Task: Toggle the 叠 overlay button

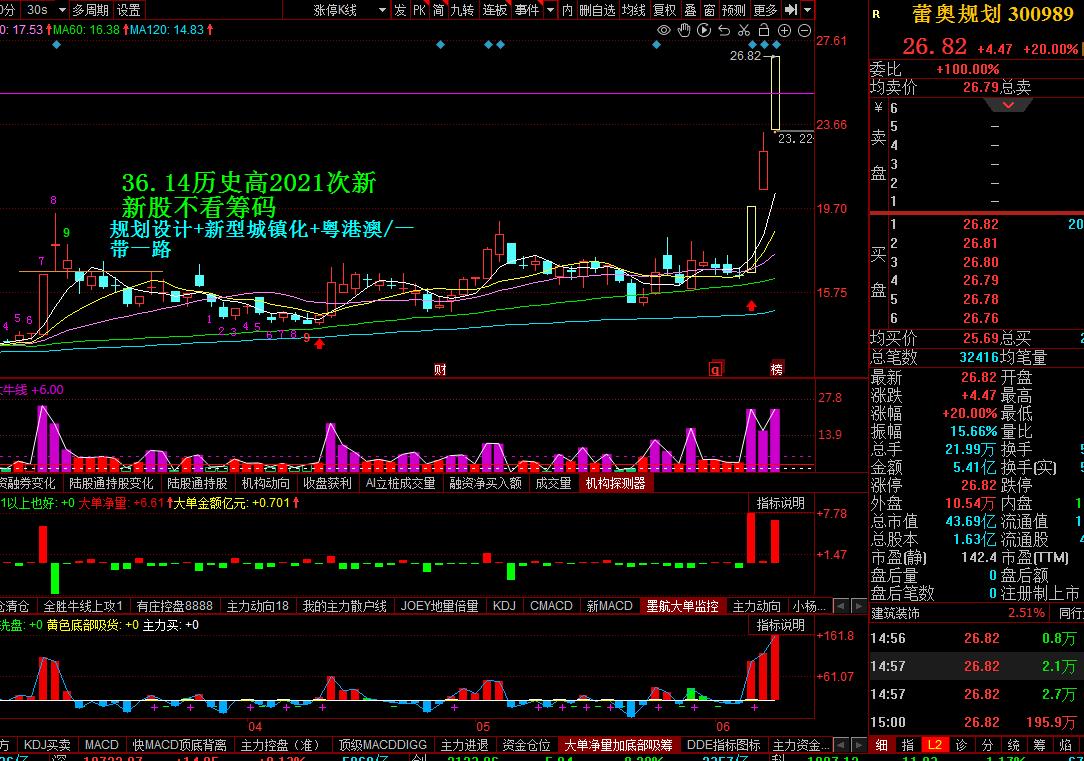Action: [x=690, y=10]
